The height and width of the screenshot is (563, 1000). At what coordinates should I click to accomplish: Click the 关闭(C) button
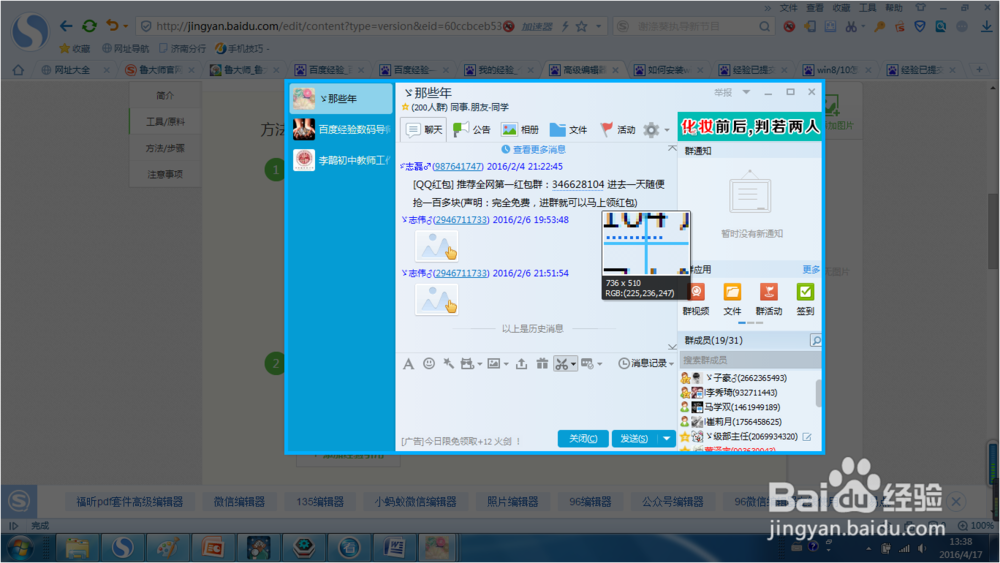click(583, 439)
